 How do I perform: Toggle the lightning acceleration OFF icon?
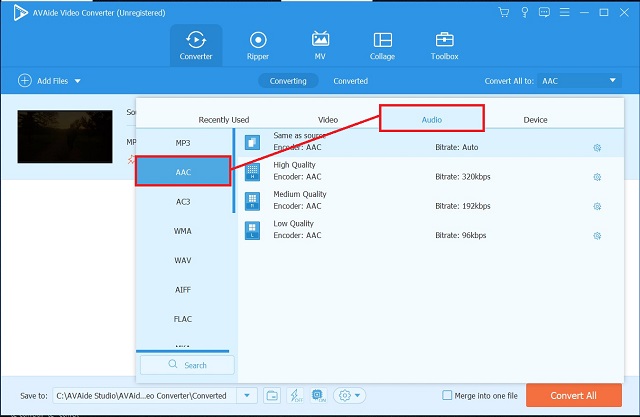tap(296, 395)
